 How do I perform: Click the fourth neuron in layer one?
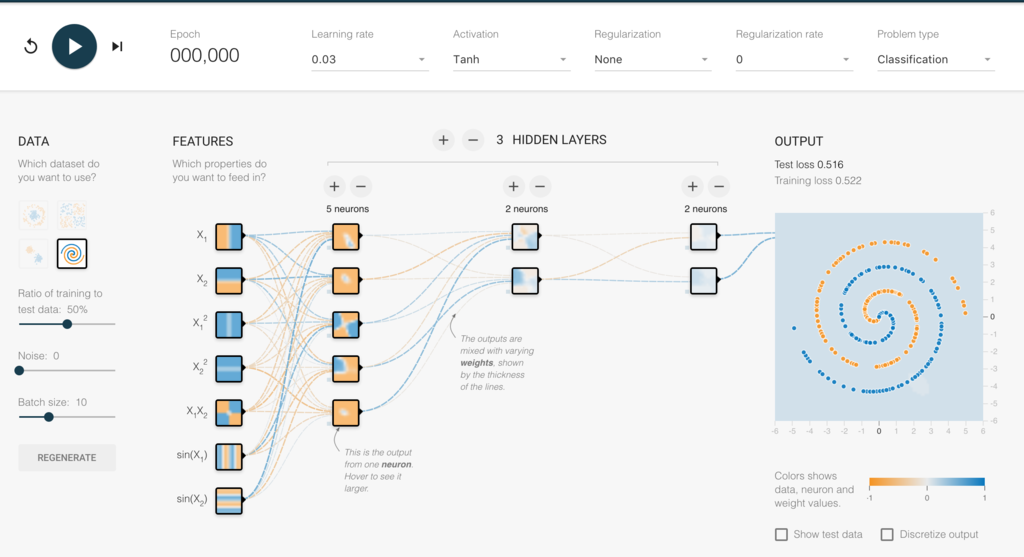345,368
